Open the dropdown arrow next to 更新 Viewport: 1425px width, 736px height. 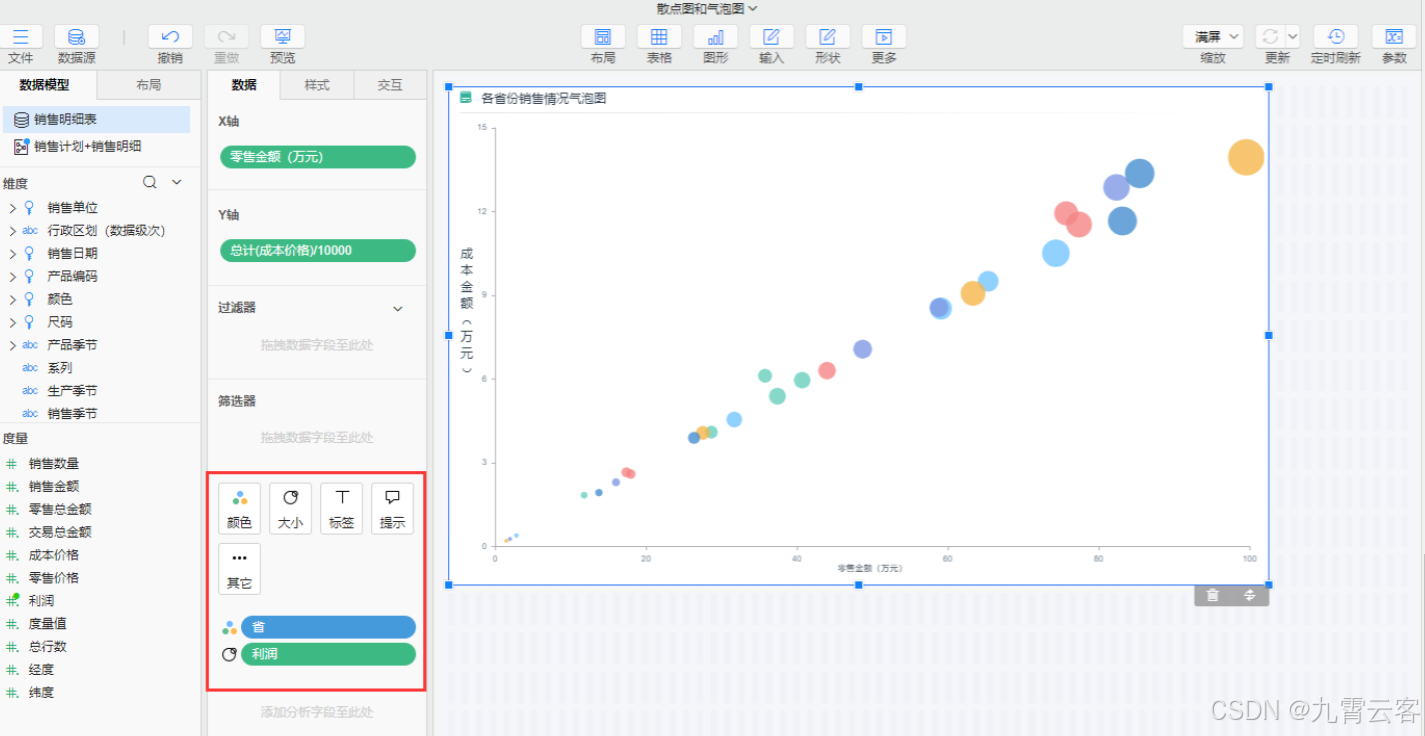1292,37
